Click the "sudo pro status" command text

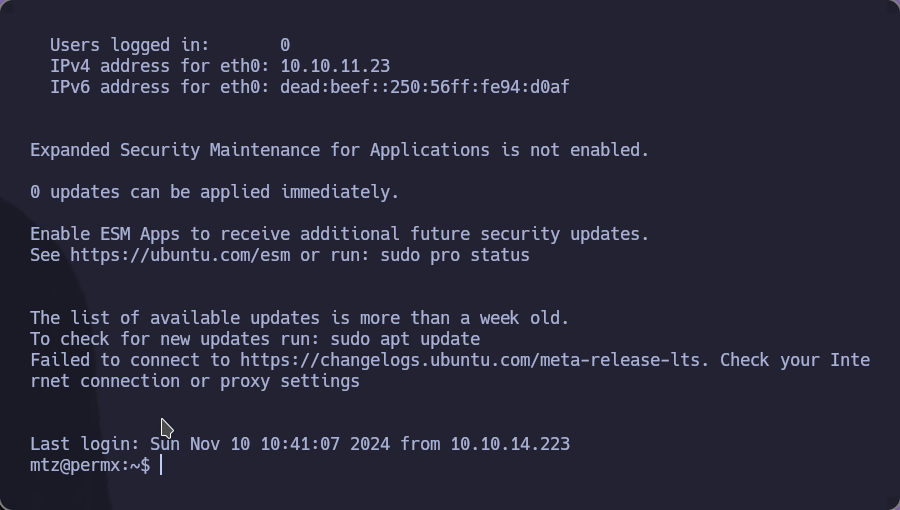point(455,255)
